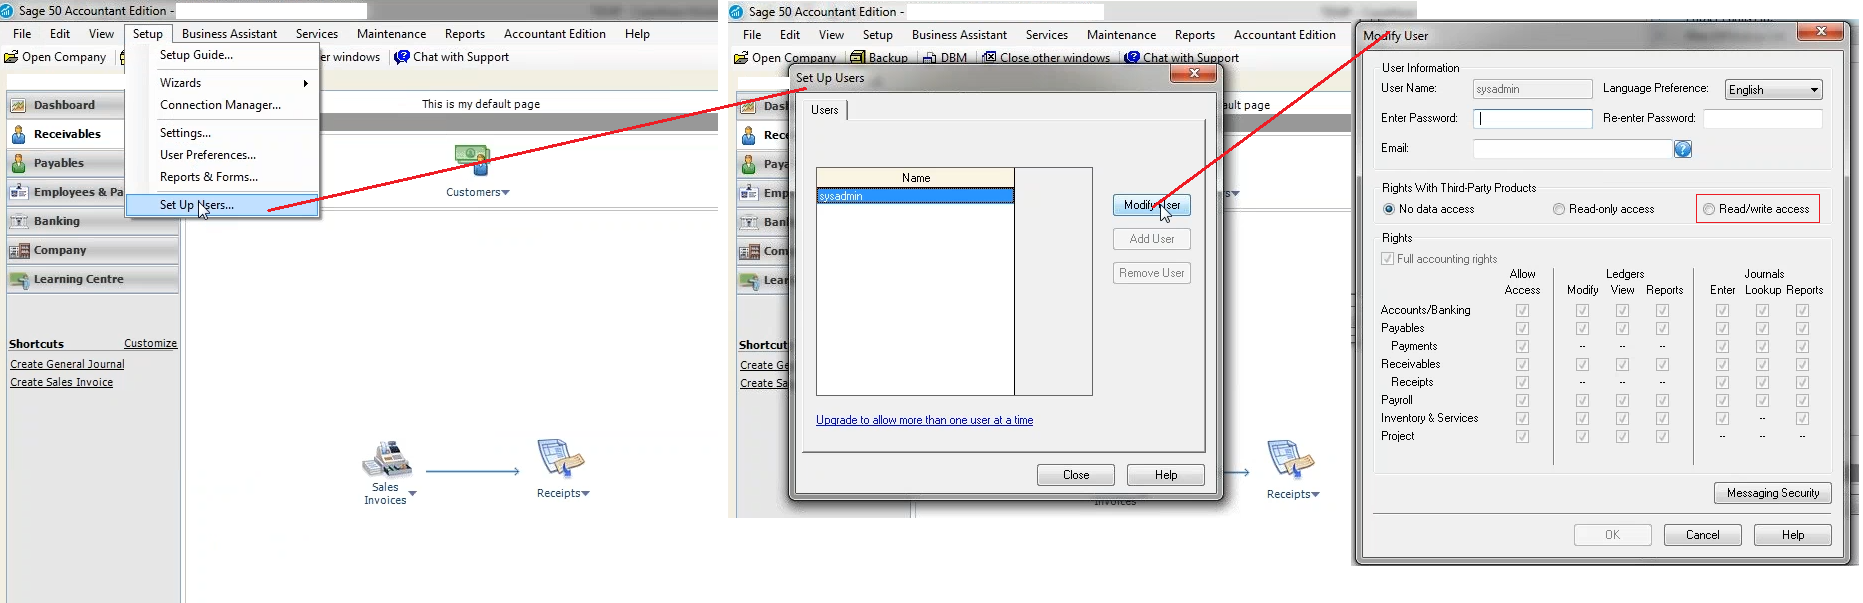The height and width of the screenshot is (603, 1863).
Task: Select Employees & Payroll icon in Setup-menu window
Action: pyautogui.click(x=18, y=192)
